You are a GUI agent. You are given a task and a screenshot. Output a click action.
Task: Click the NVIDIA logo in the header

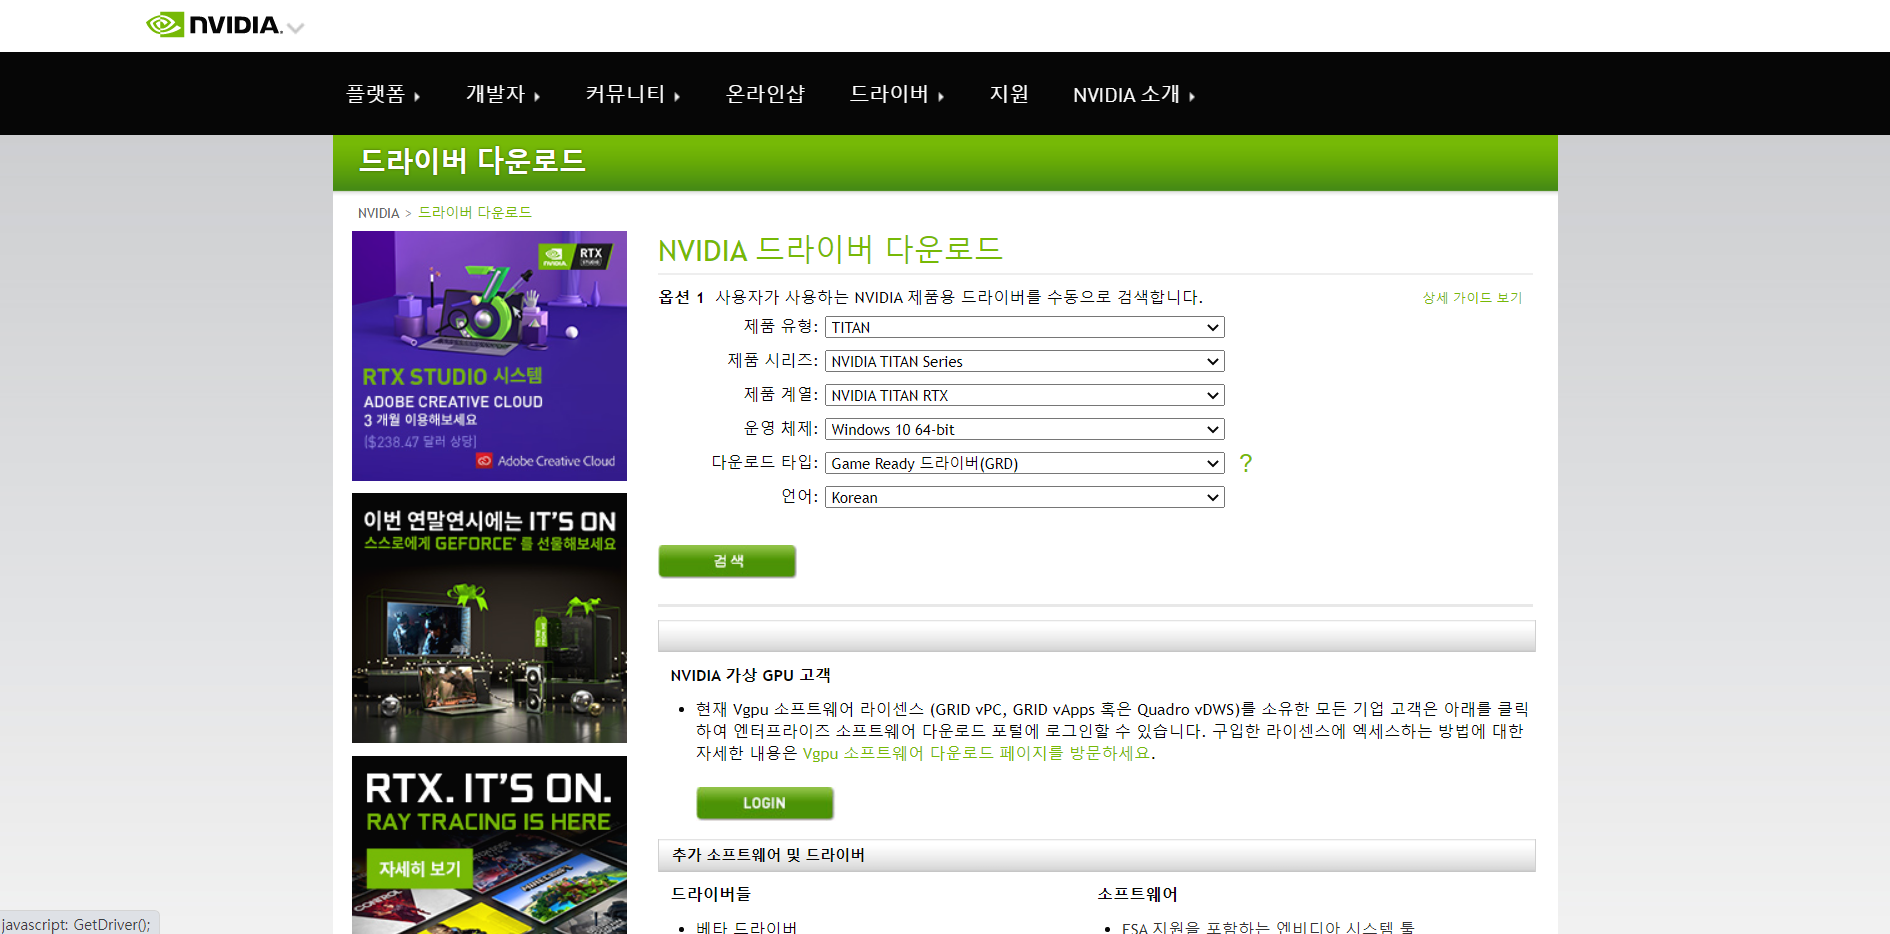pos(214,25)
